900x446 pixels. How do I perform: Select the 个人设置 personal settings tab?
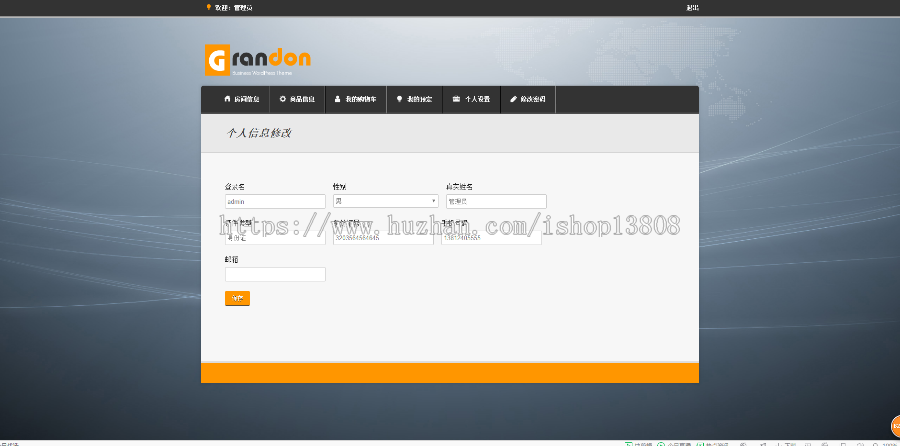pyautogui.click(x=471, y=99)
